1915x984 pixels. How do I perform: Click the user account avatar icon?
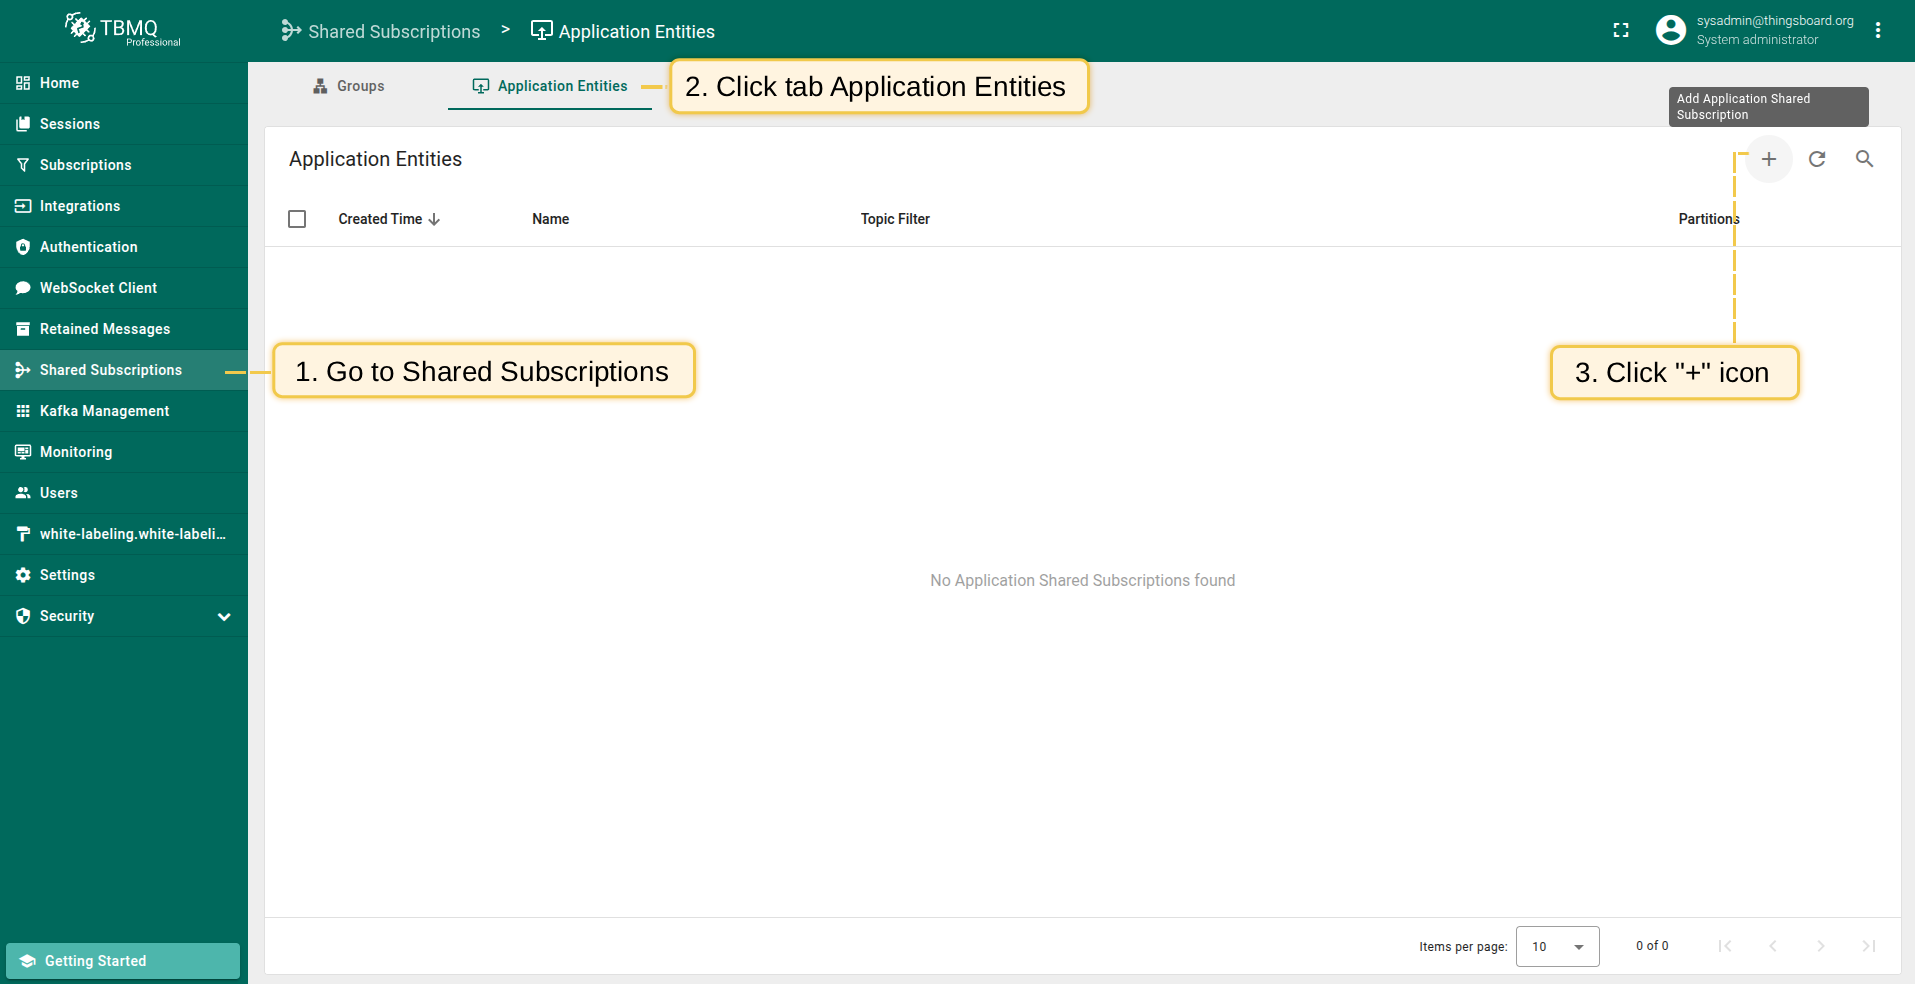(x=1670, y=31)
